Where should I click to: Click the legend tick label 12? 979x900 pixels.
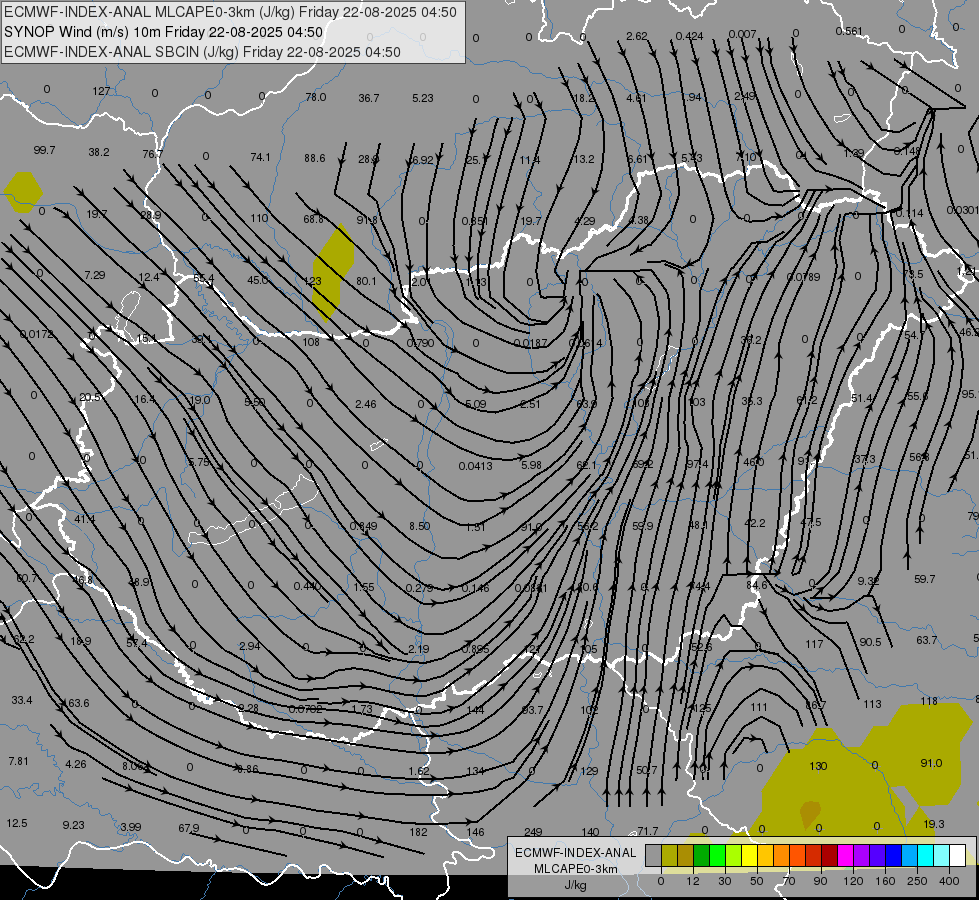[x=692, y=881]
